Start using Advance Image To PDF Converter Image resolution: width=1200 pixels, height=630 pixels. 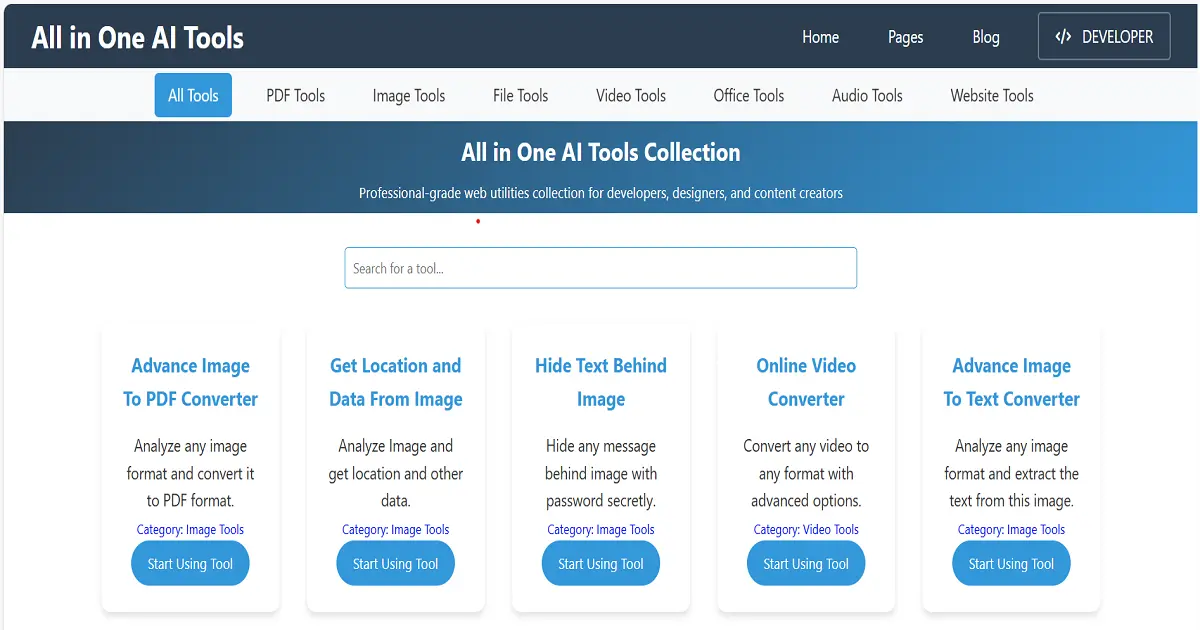(190, 563)
